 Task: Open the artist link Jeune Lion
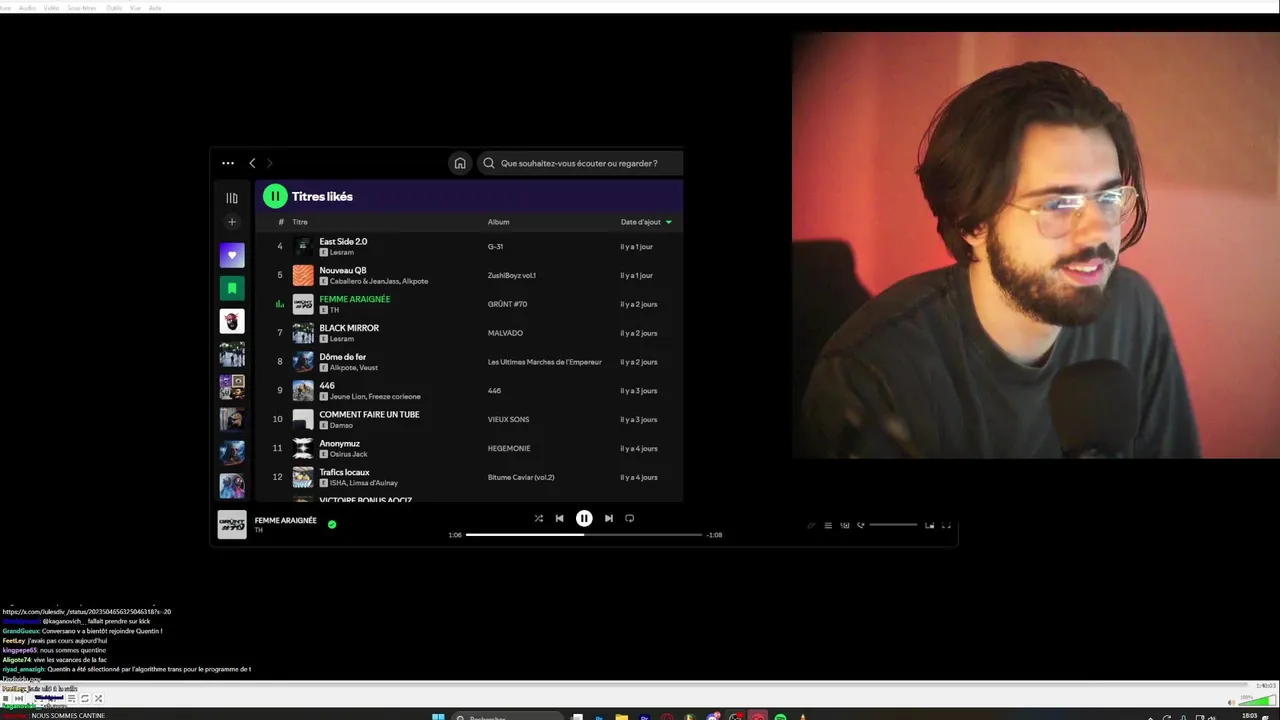(347, 397)
